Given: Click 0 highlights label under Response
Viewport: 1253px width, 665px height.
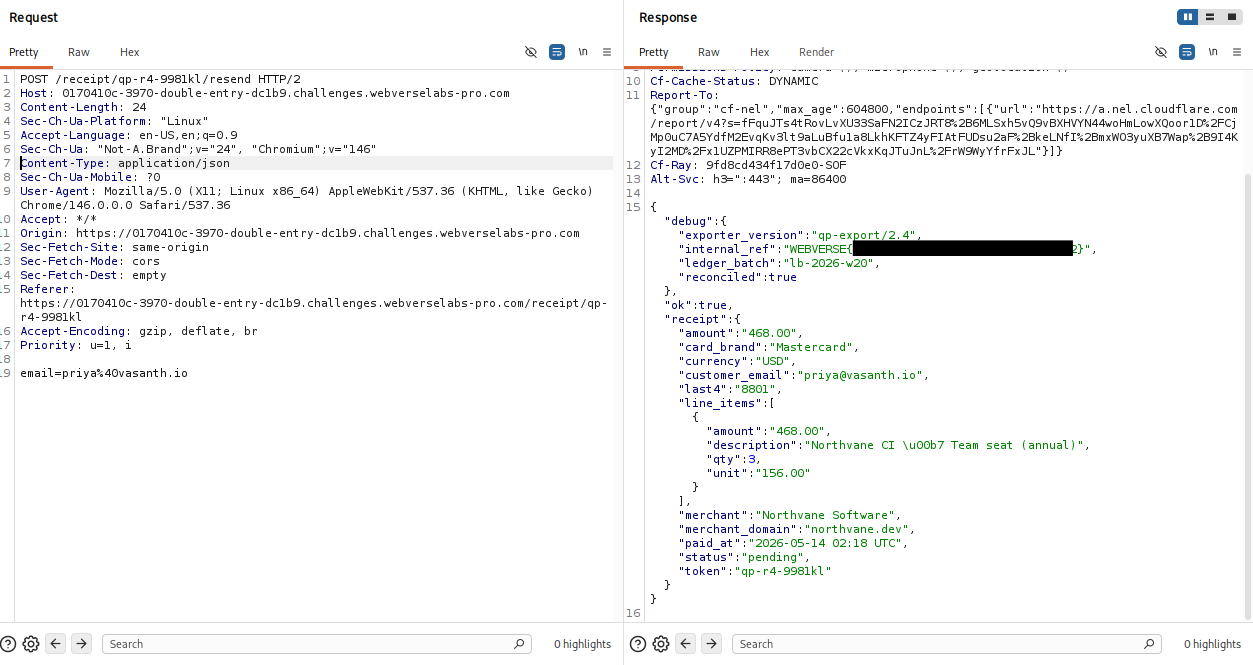Looking at the screenshot, I should pos(1212,644).
